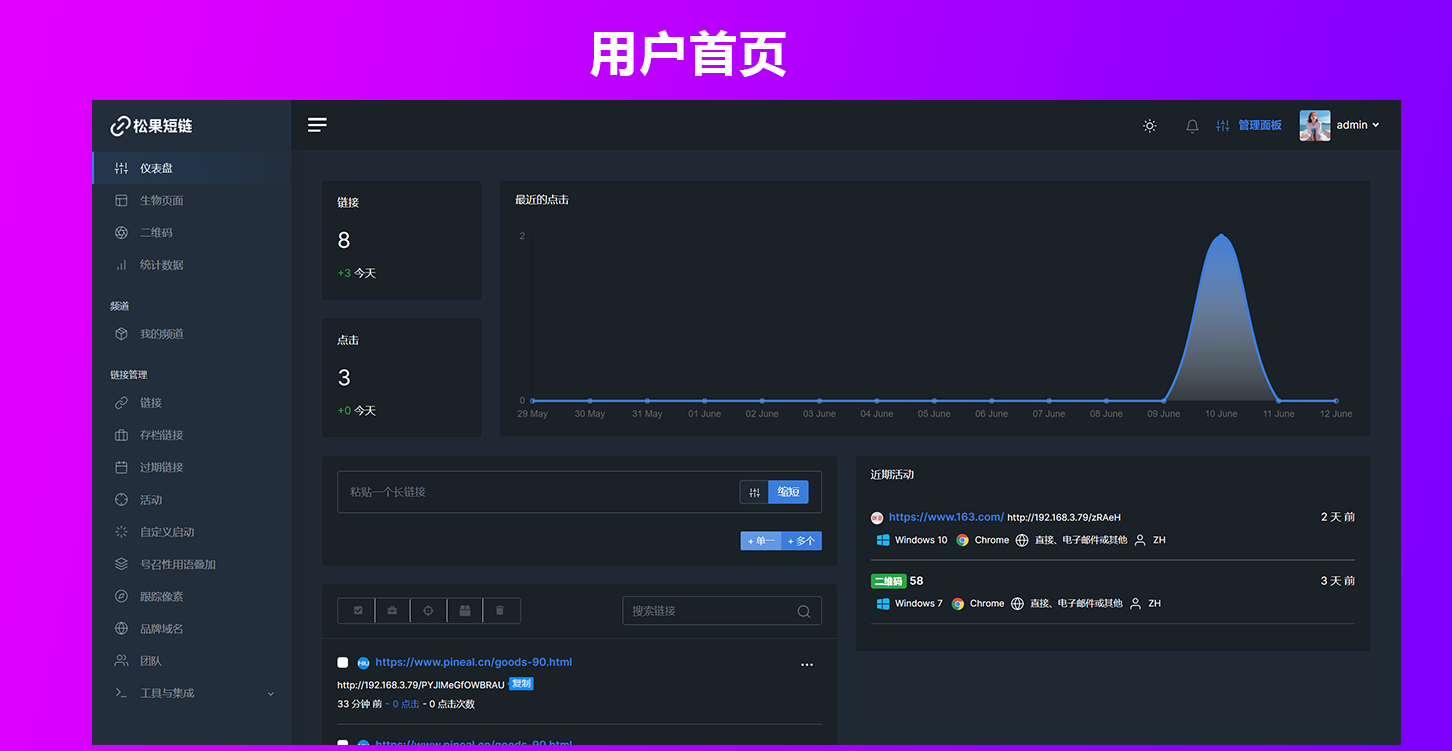The image size is (1452, 751).
Task: Toggle the hamburger sidebar menu icon
Action: coord(317,125)
